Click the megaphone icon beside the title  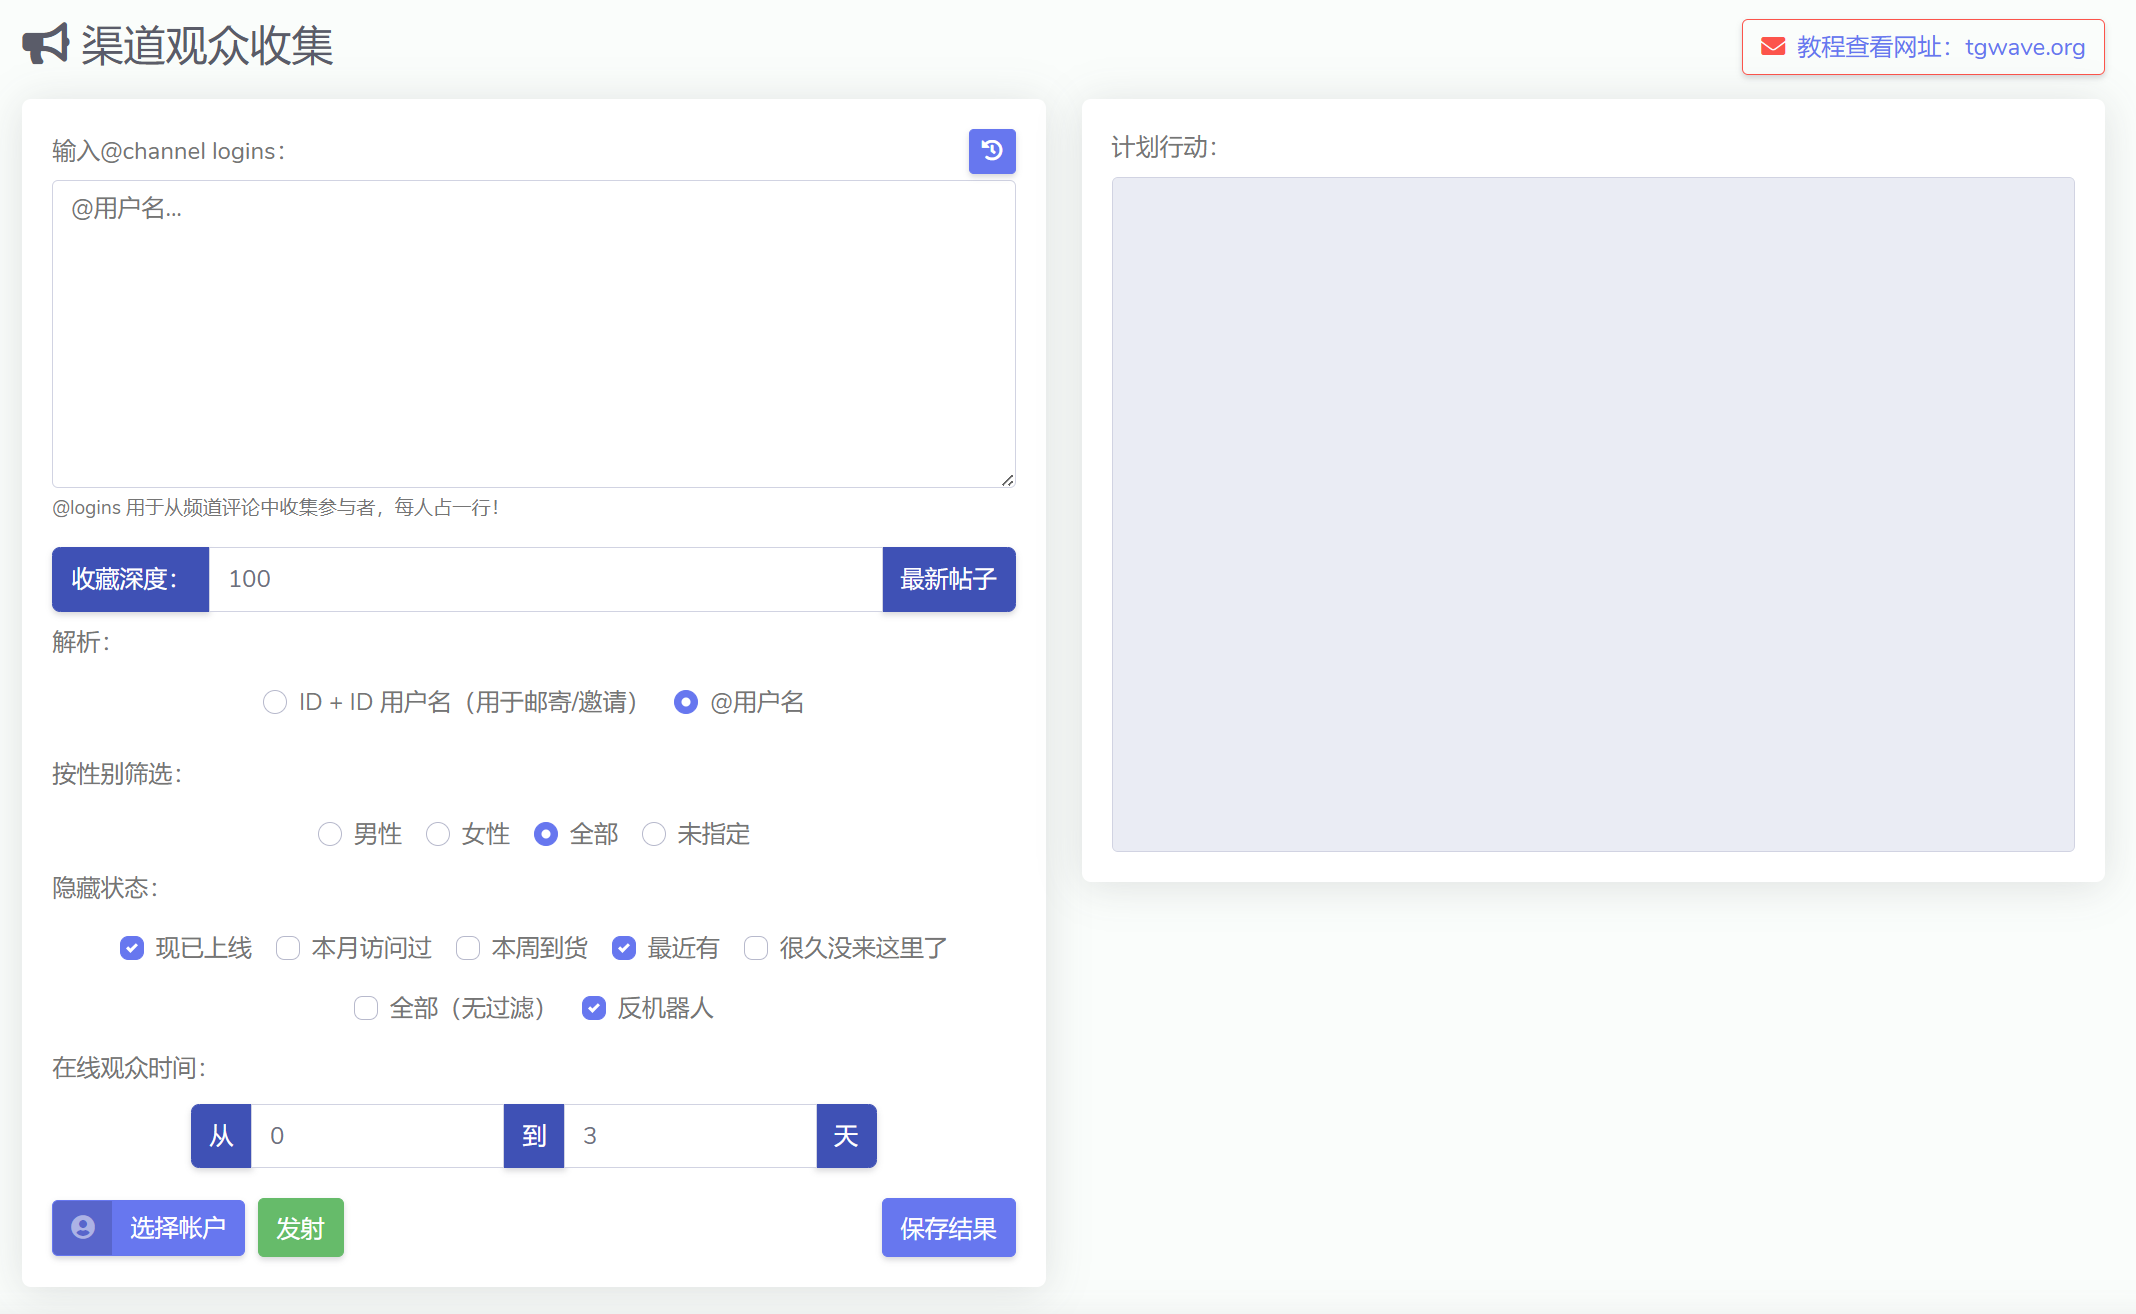click(x=46, y=44)
